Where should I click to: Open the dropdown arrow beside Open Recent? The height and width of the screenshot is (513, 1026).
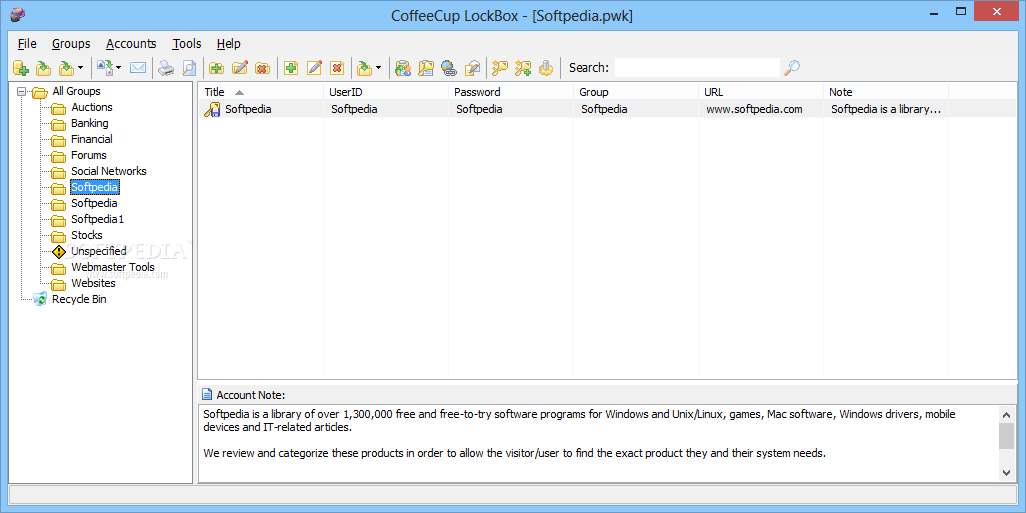pyautogui.click(x=80, y=67)
